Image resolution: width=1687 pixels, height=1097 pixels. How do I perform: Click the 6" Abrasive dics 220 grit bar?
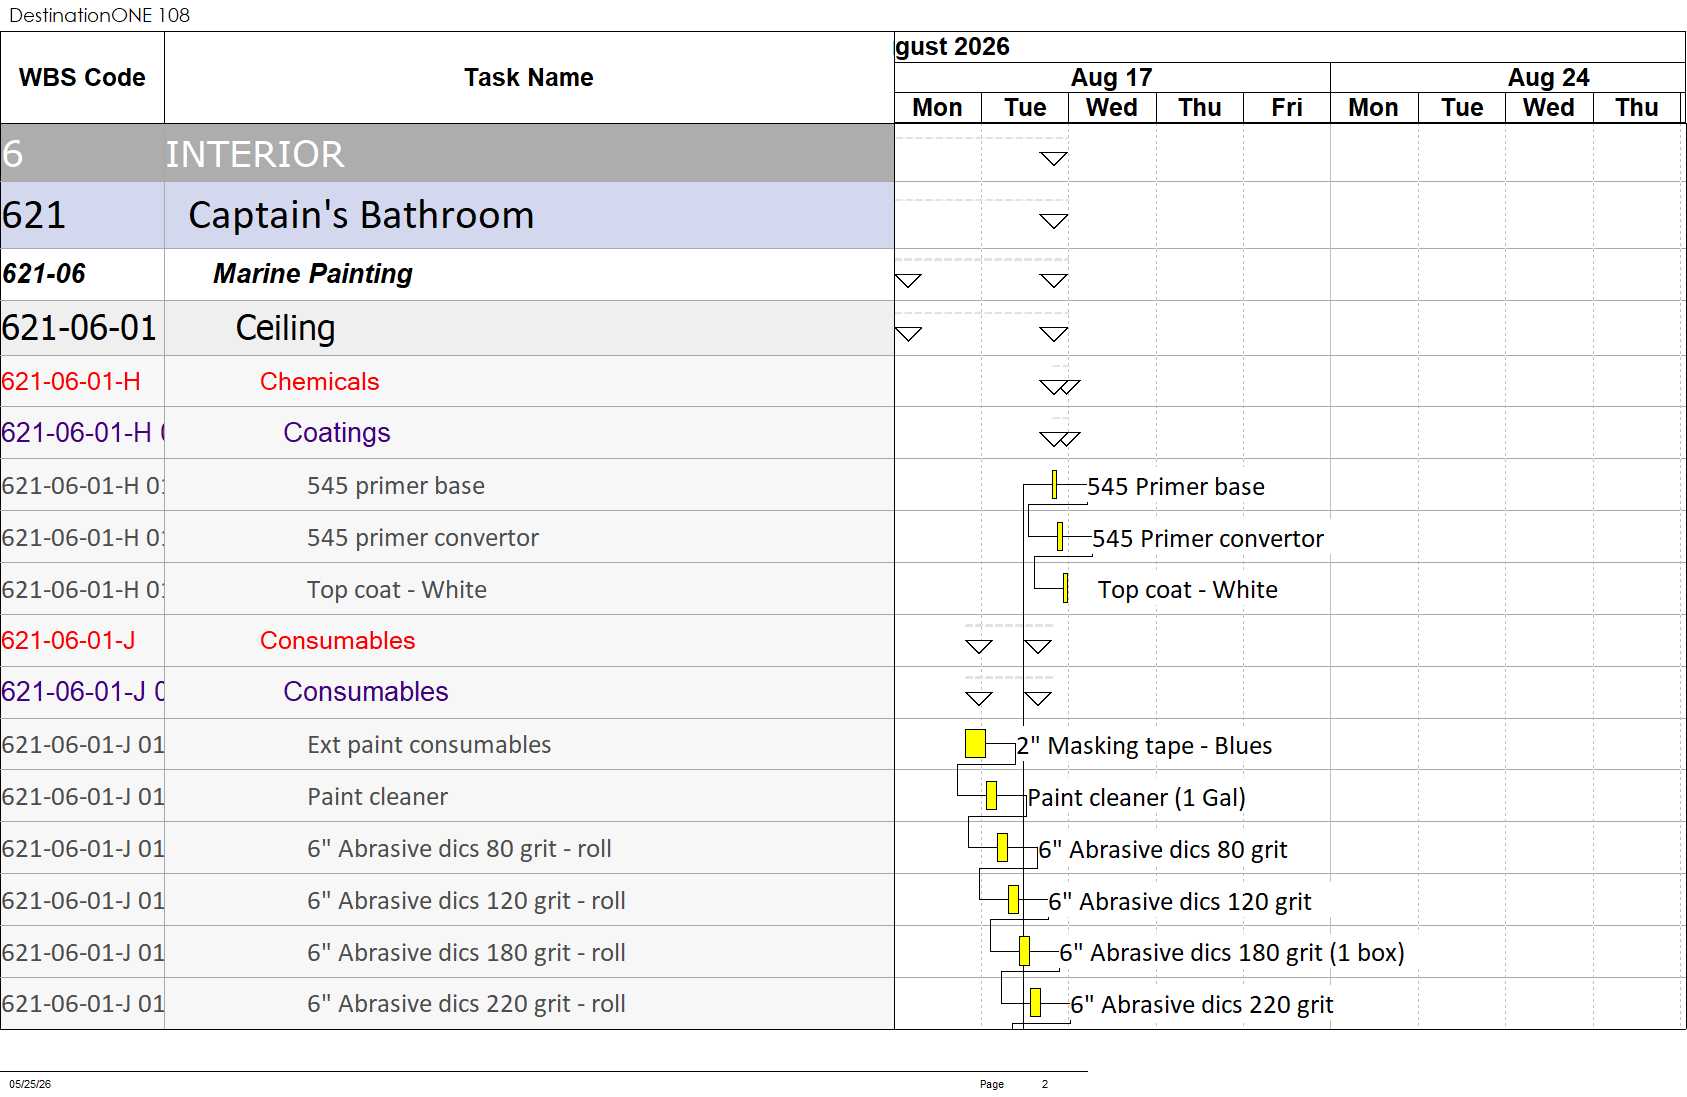(x=1035, y=1002)
